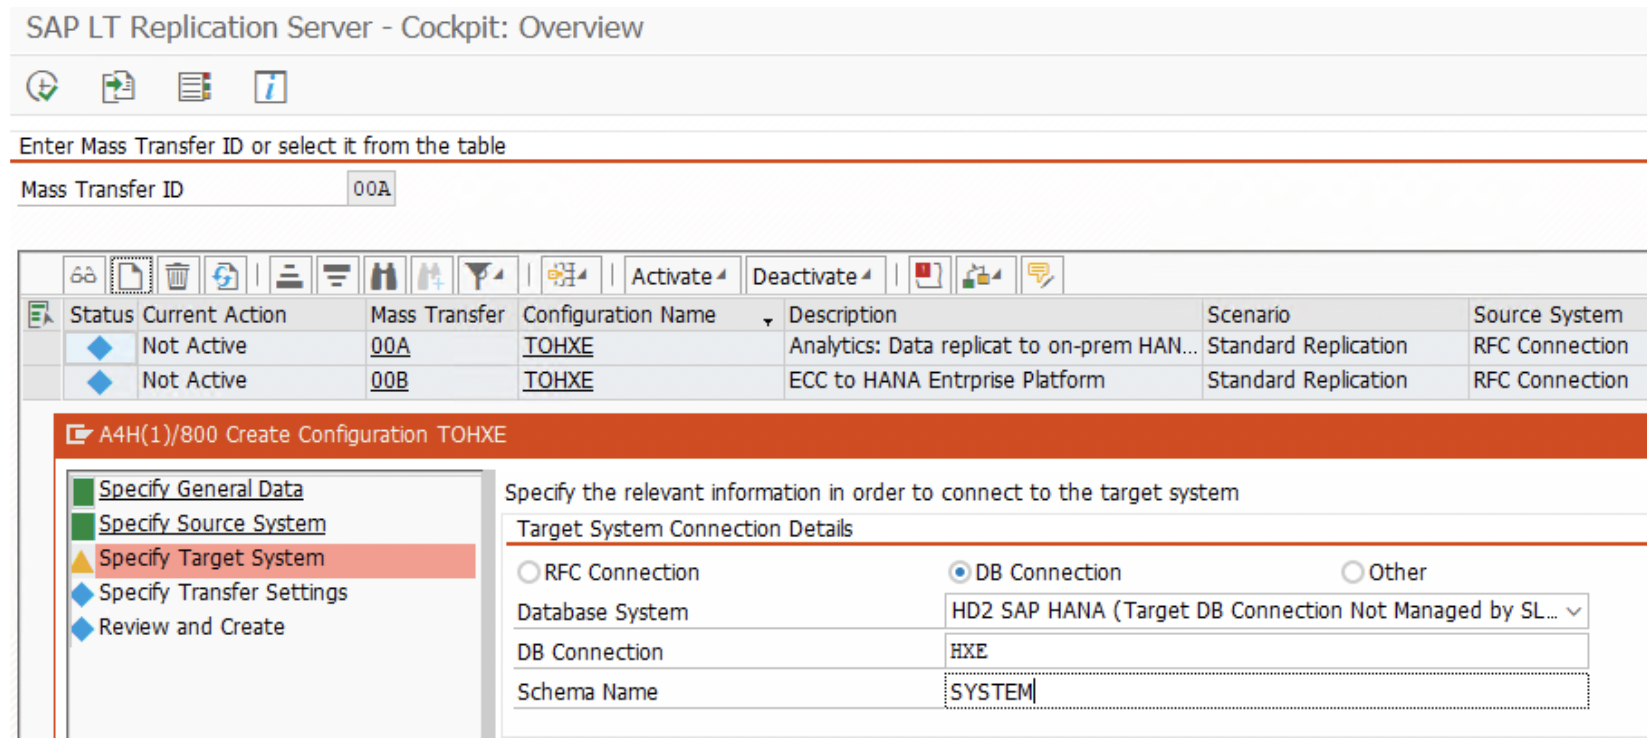Click the yellow triangle icon beside Specify Target System

pos(82,560)
